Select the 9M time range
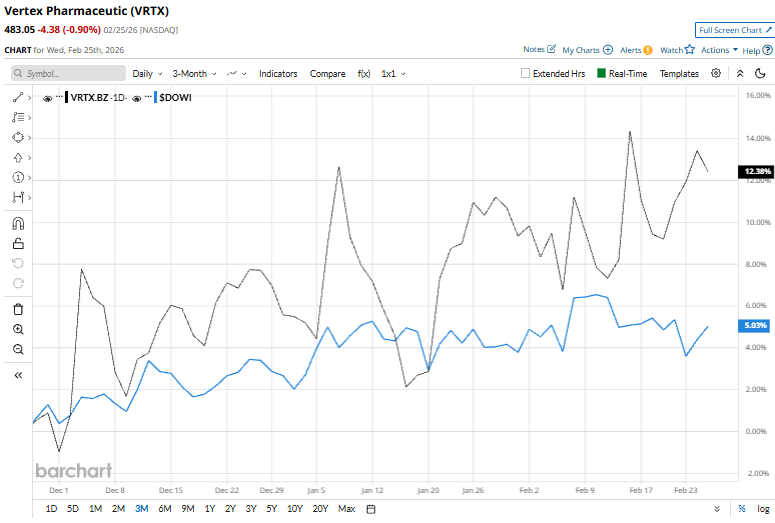This screenshot has height=523, width=775. click(188, 509)
